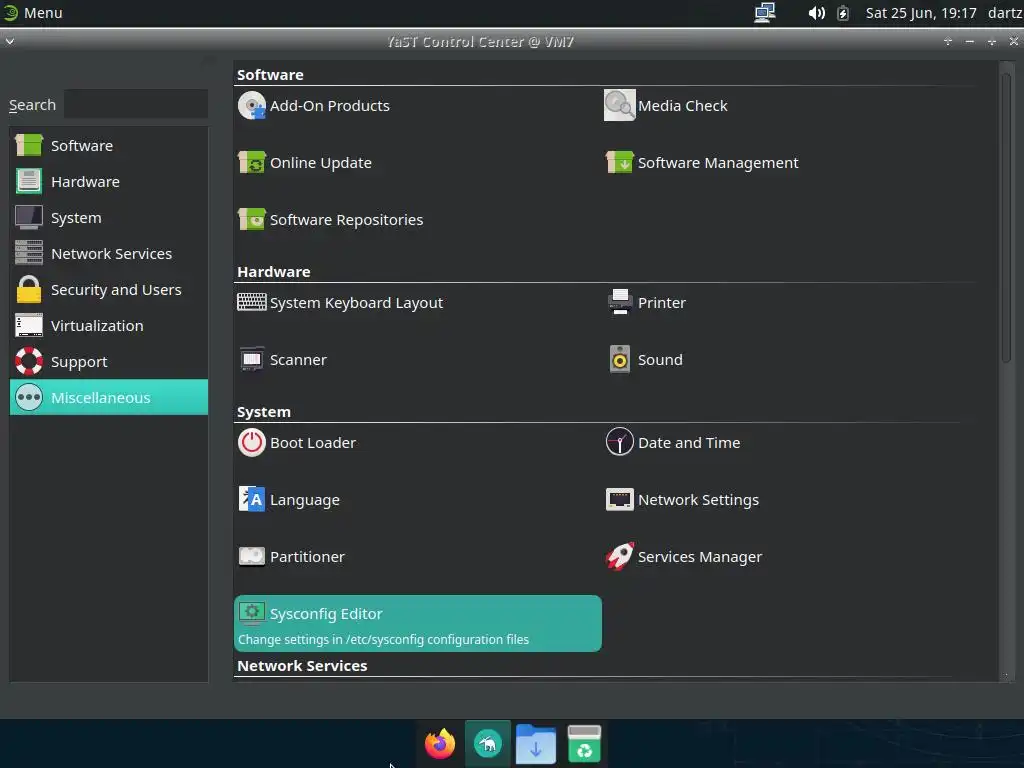Click the 'Date and Time' label
The height and width of the screenshot is (768, 1024).
click(x=689, y=443)
